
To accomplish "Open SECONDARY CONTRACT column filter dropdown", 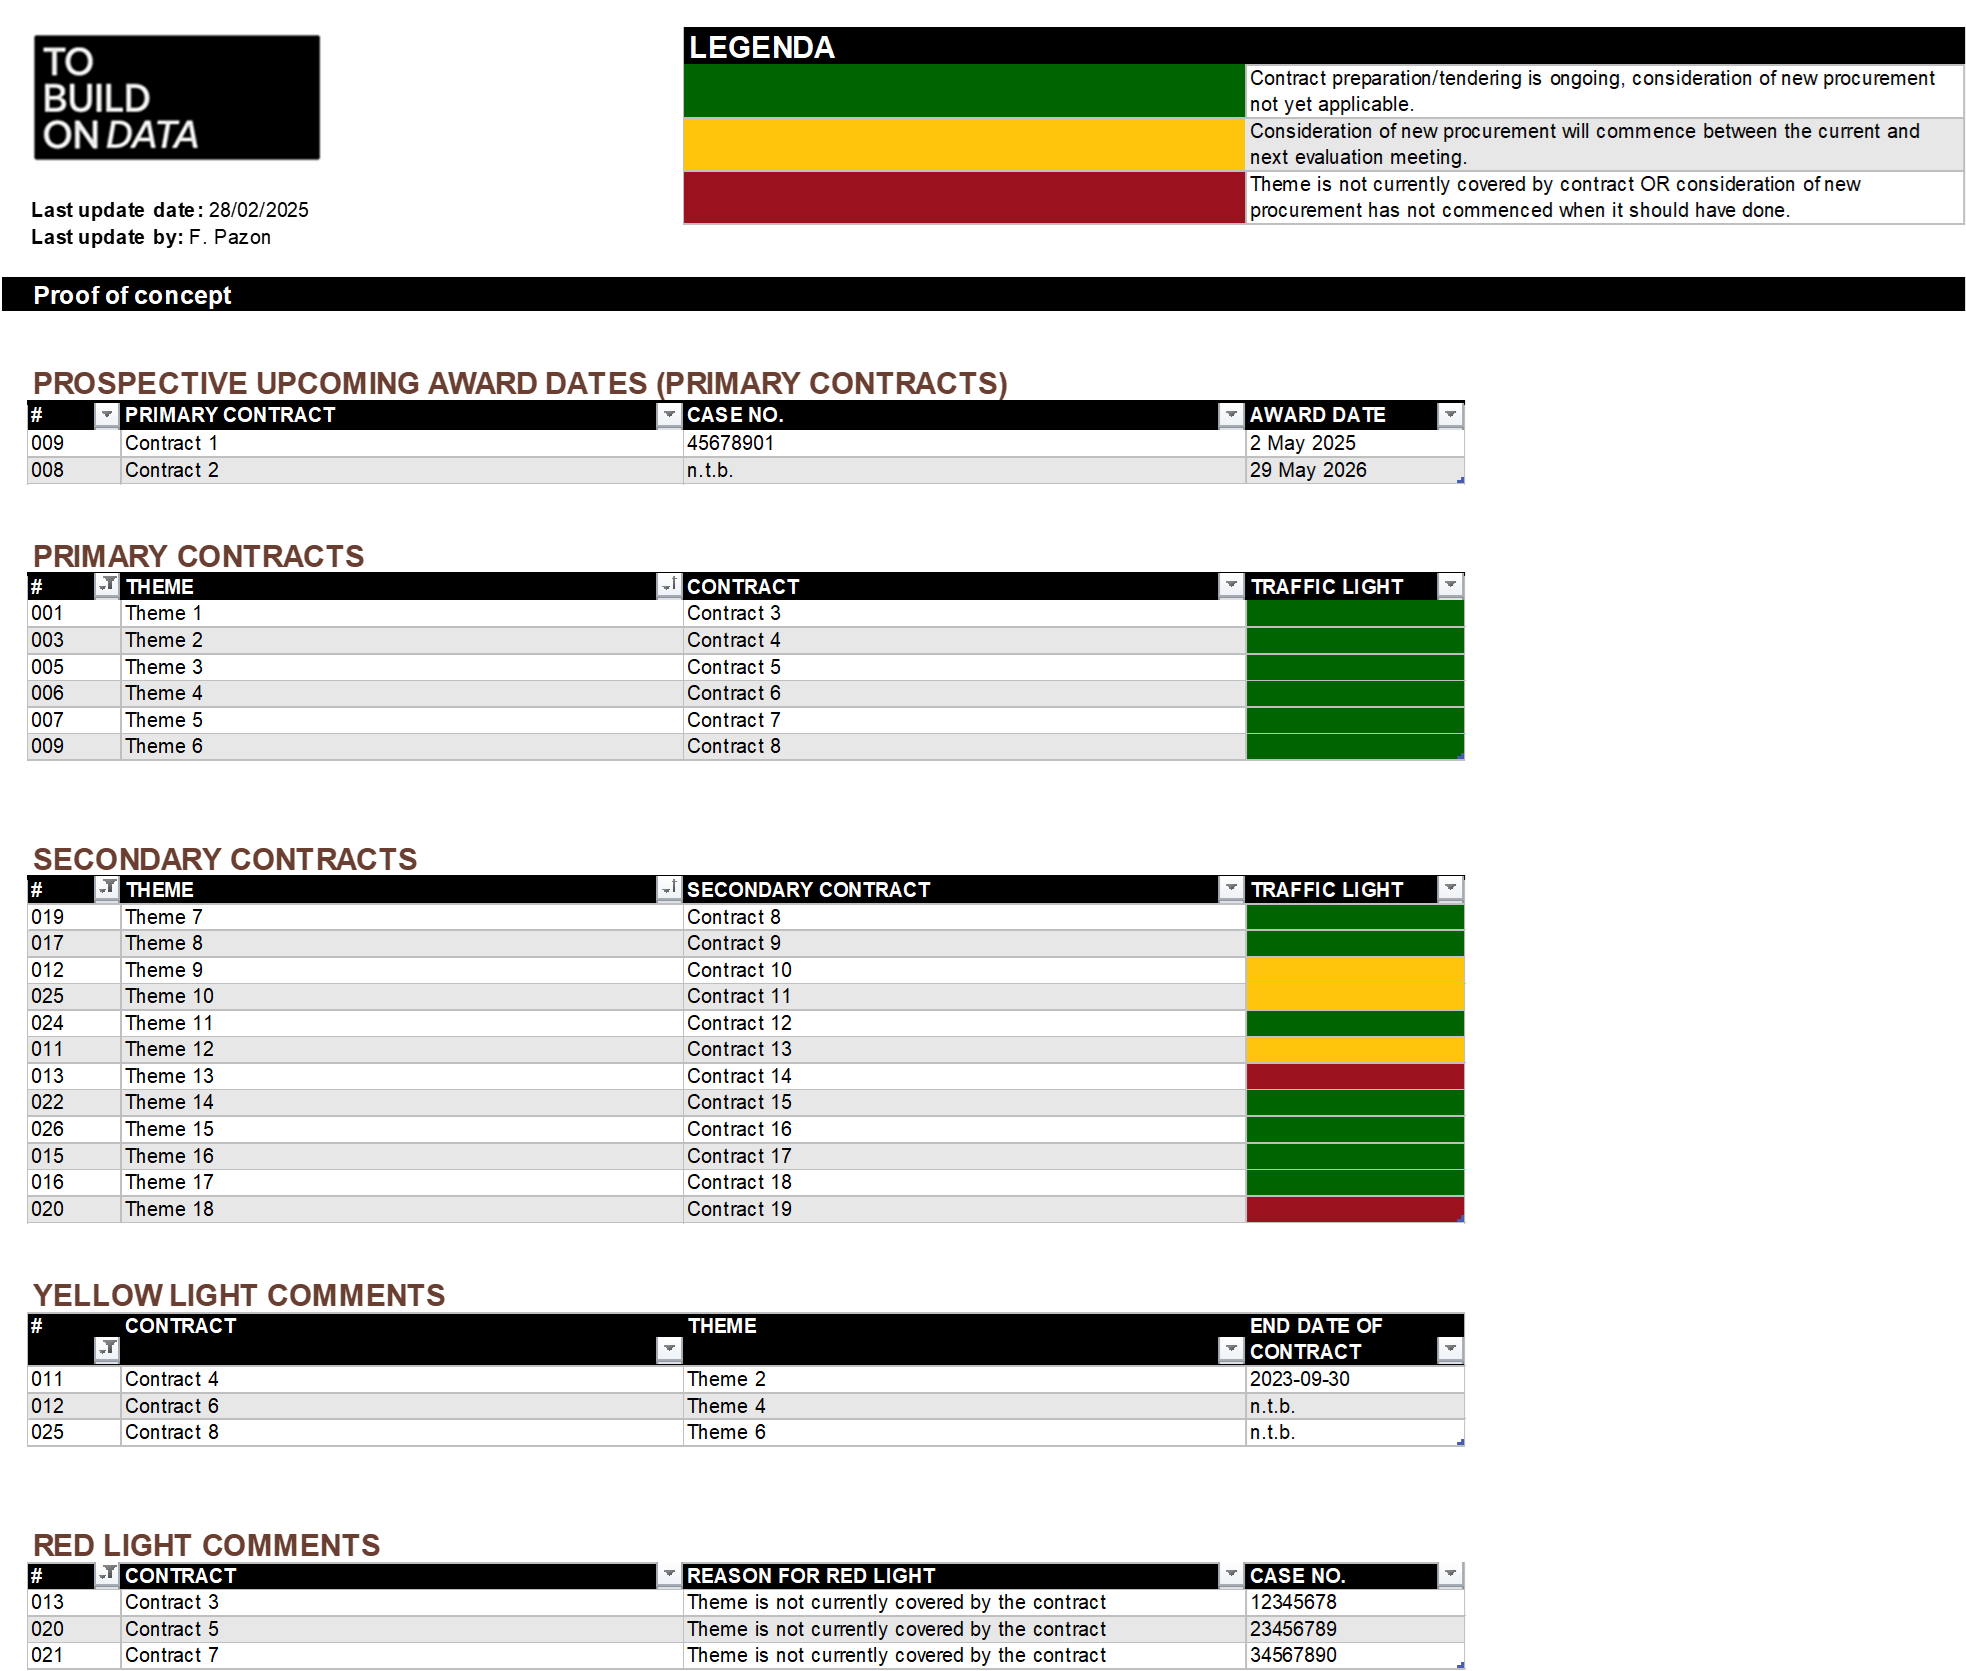I will (x=1231, y=889).
